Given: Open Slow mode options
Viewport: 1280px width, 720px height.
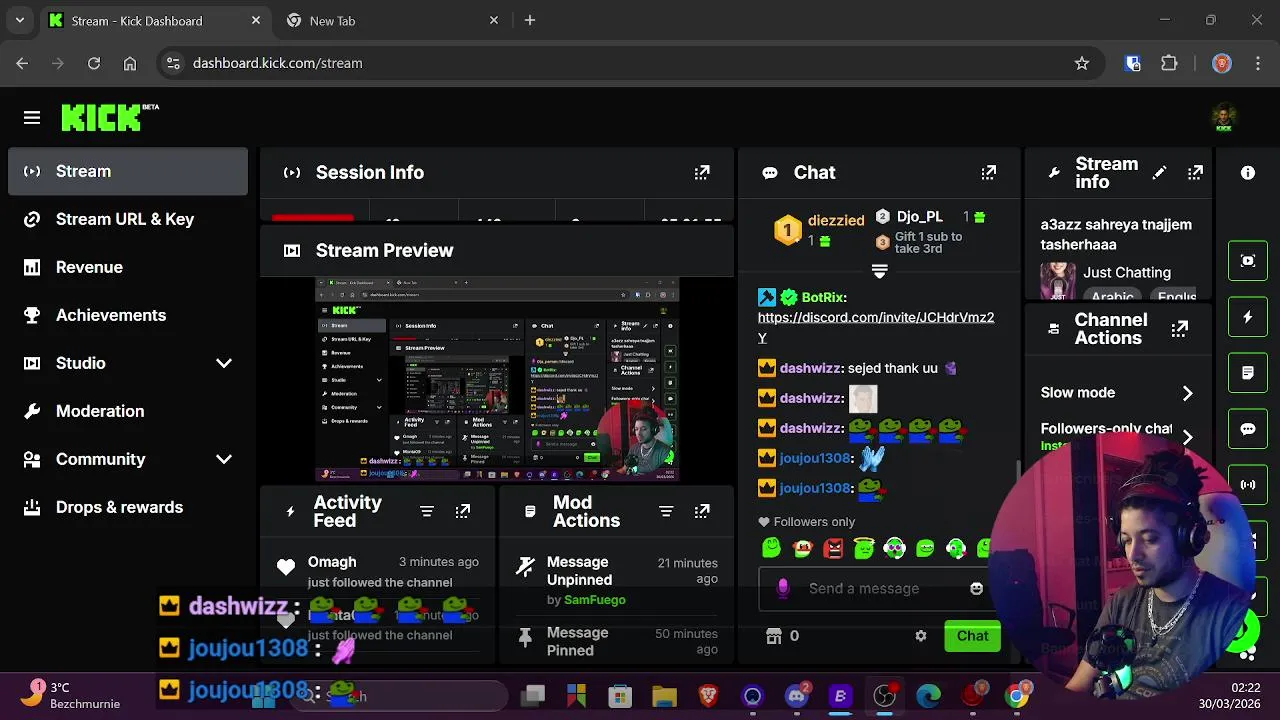Looking at the screenshot, I should click(1117, 393).
